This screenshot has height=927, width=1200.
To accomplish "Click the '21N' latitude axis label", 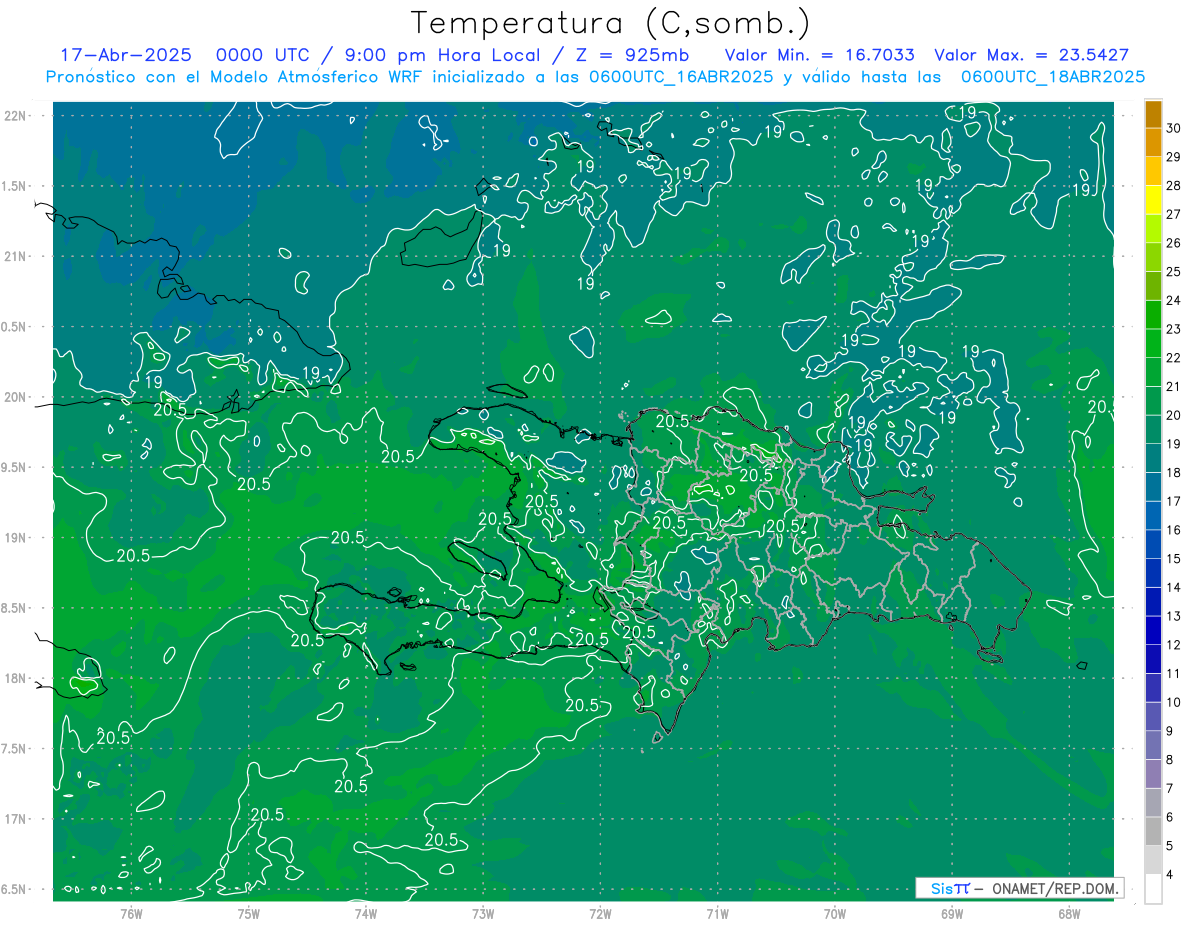I will (x=15, y=256).
